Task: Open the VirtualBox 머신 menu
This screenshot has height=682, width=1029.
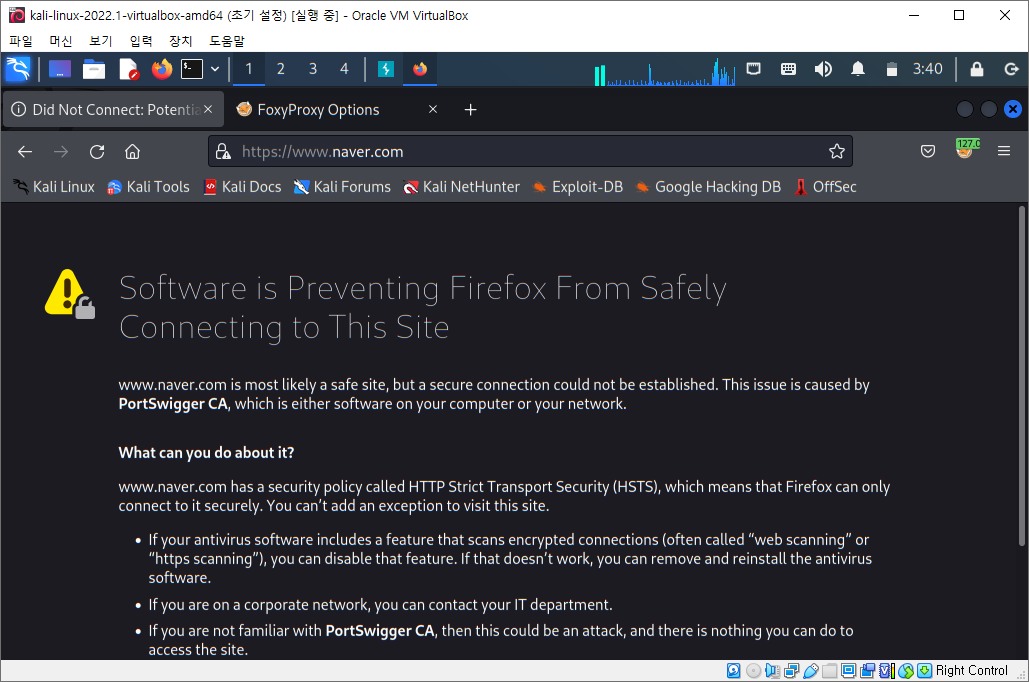Action: tap(60, 41)
